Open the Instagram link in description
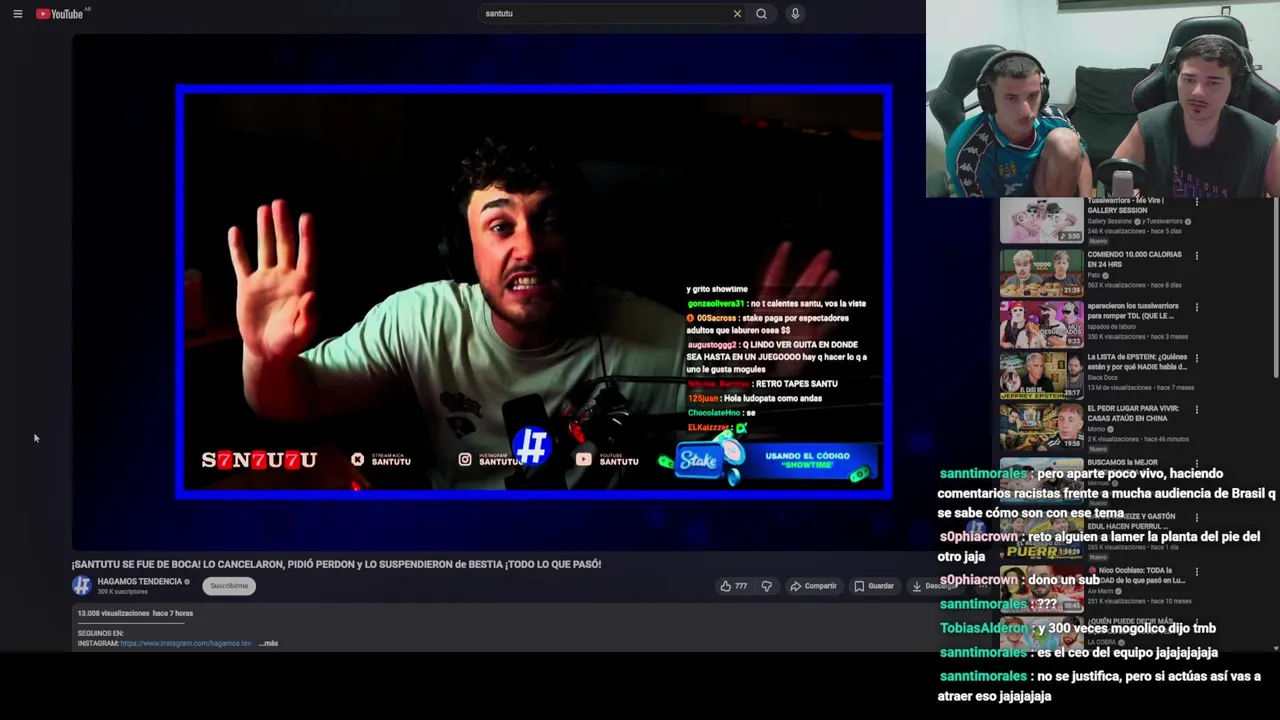The width and height of the screenshot is (1280, 720). pyautogui.click(x=185, y=644)
